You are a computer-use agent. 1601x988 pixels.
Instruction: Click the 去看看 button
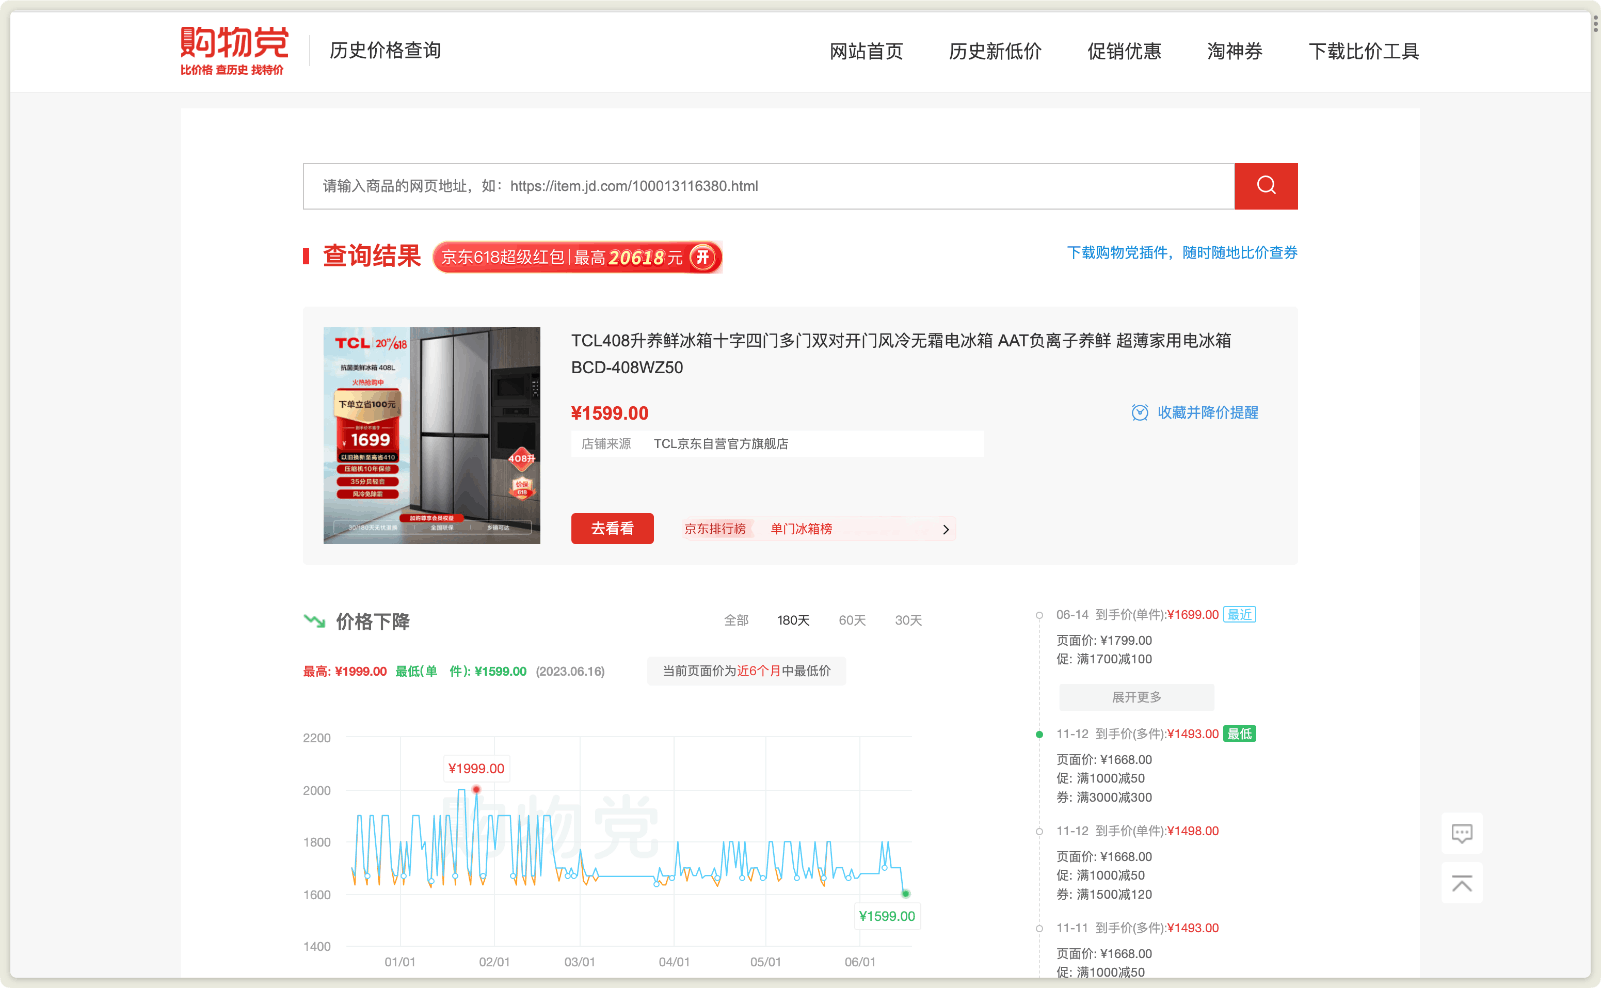click(611, 528)
